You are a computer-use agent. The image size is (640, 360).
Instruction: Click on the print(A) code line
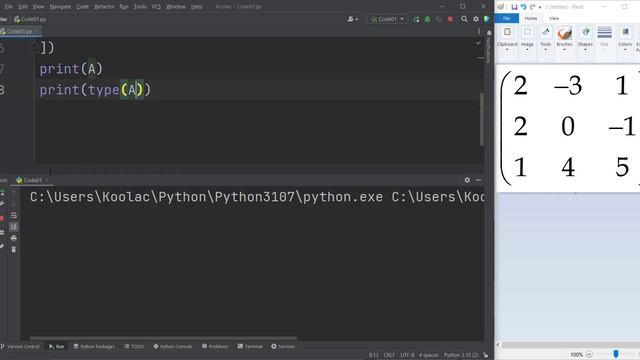(71, 69)
